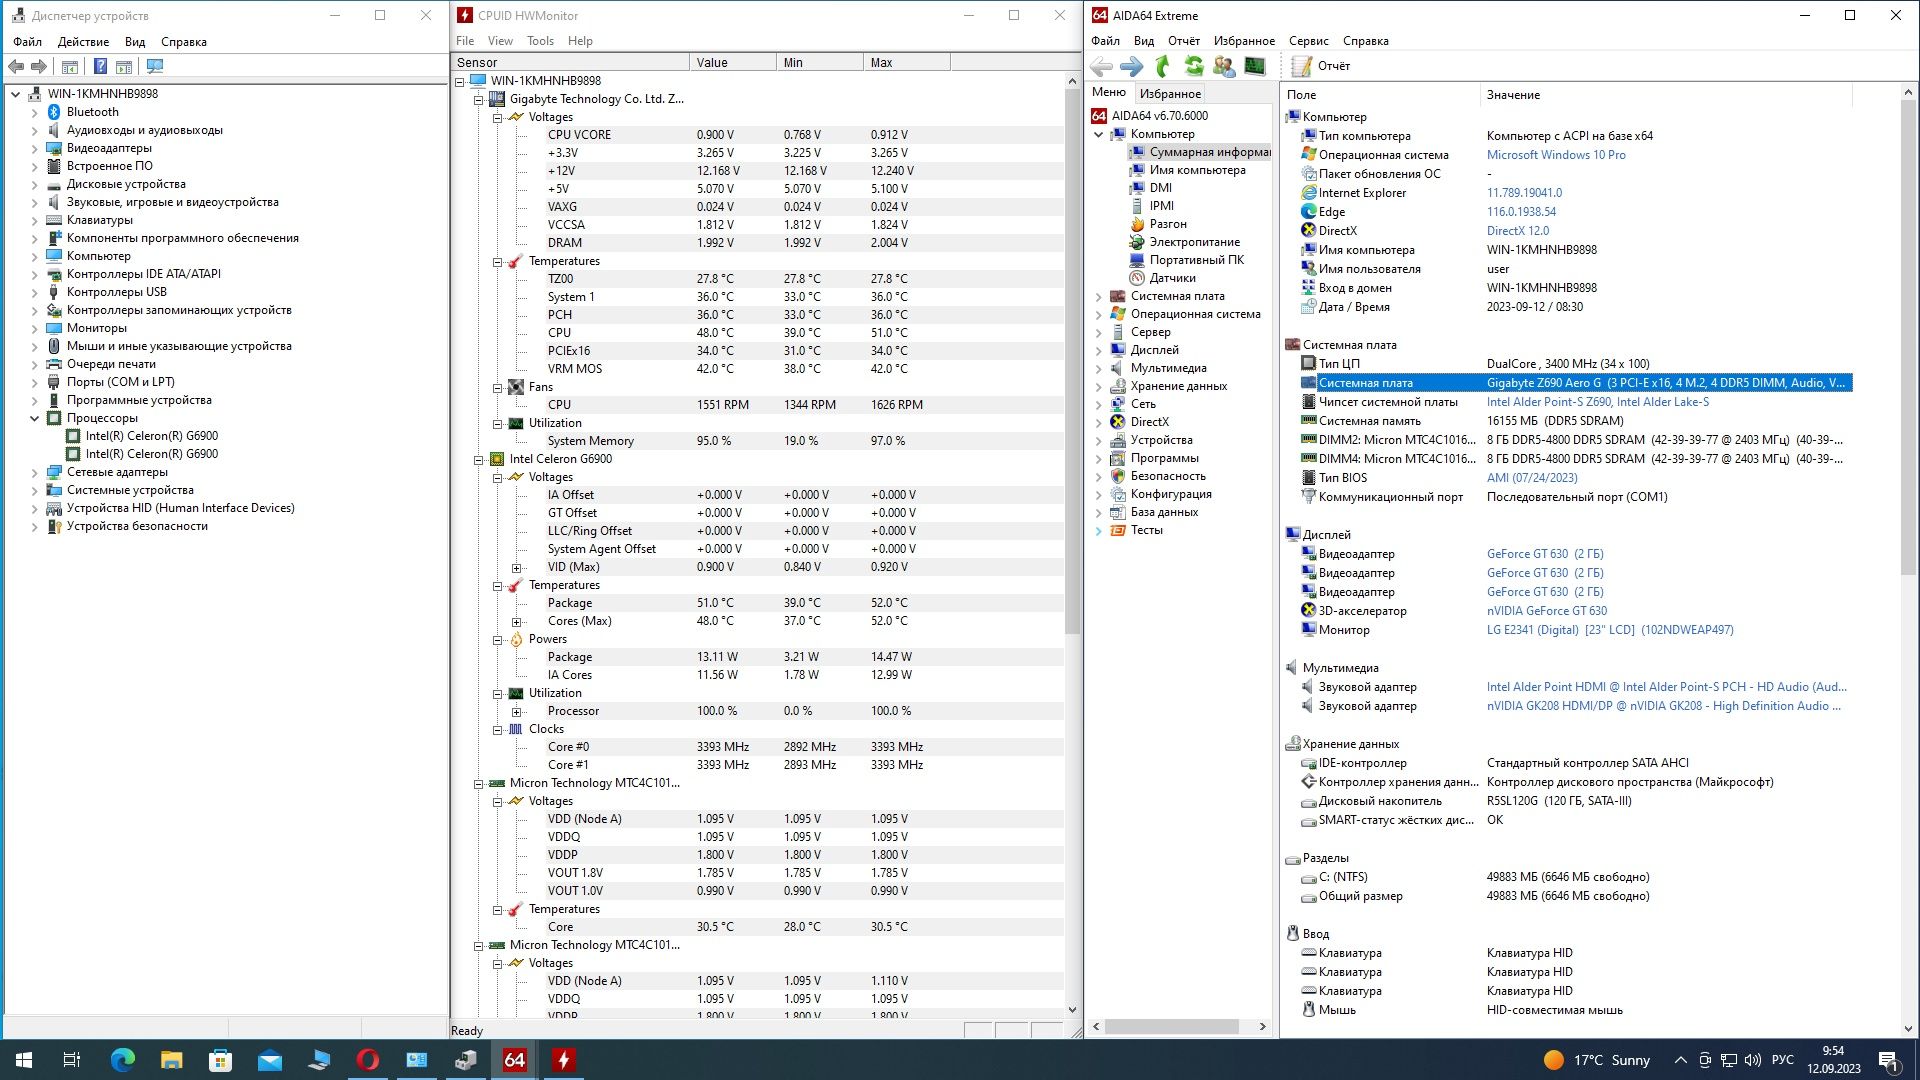Open Сервис menu in AIDA64
Screen dimensions: 1920x1080
click(x=1308, y=41)
